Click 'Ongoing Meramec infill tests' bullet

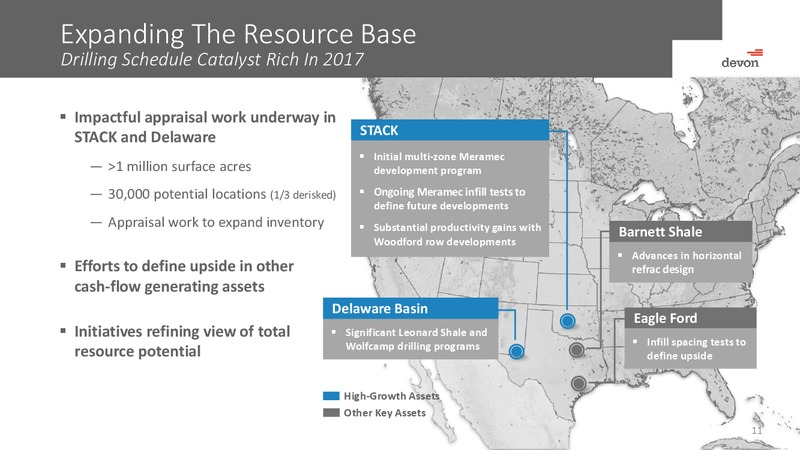click(449, 199)
